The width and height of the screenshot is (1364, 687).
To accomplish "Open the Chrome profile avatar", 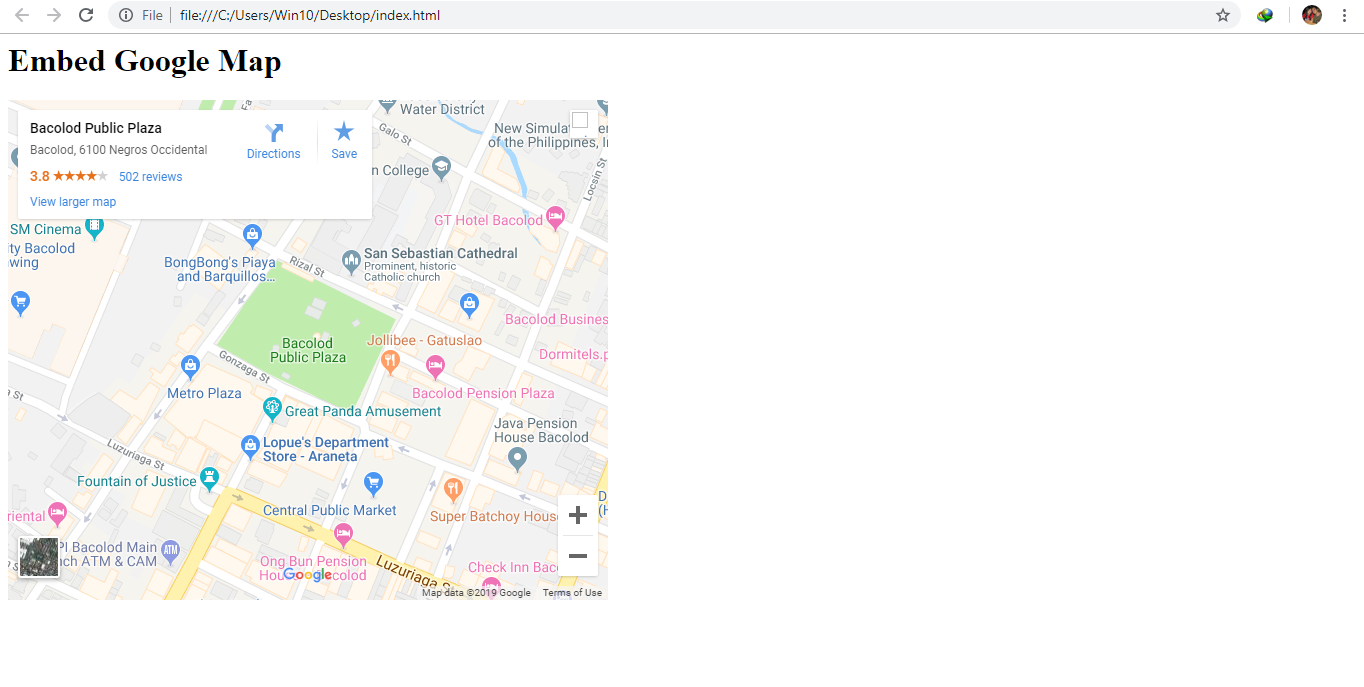I will tap(1312, 15).
